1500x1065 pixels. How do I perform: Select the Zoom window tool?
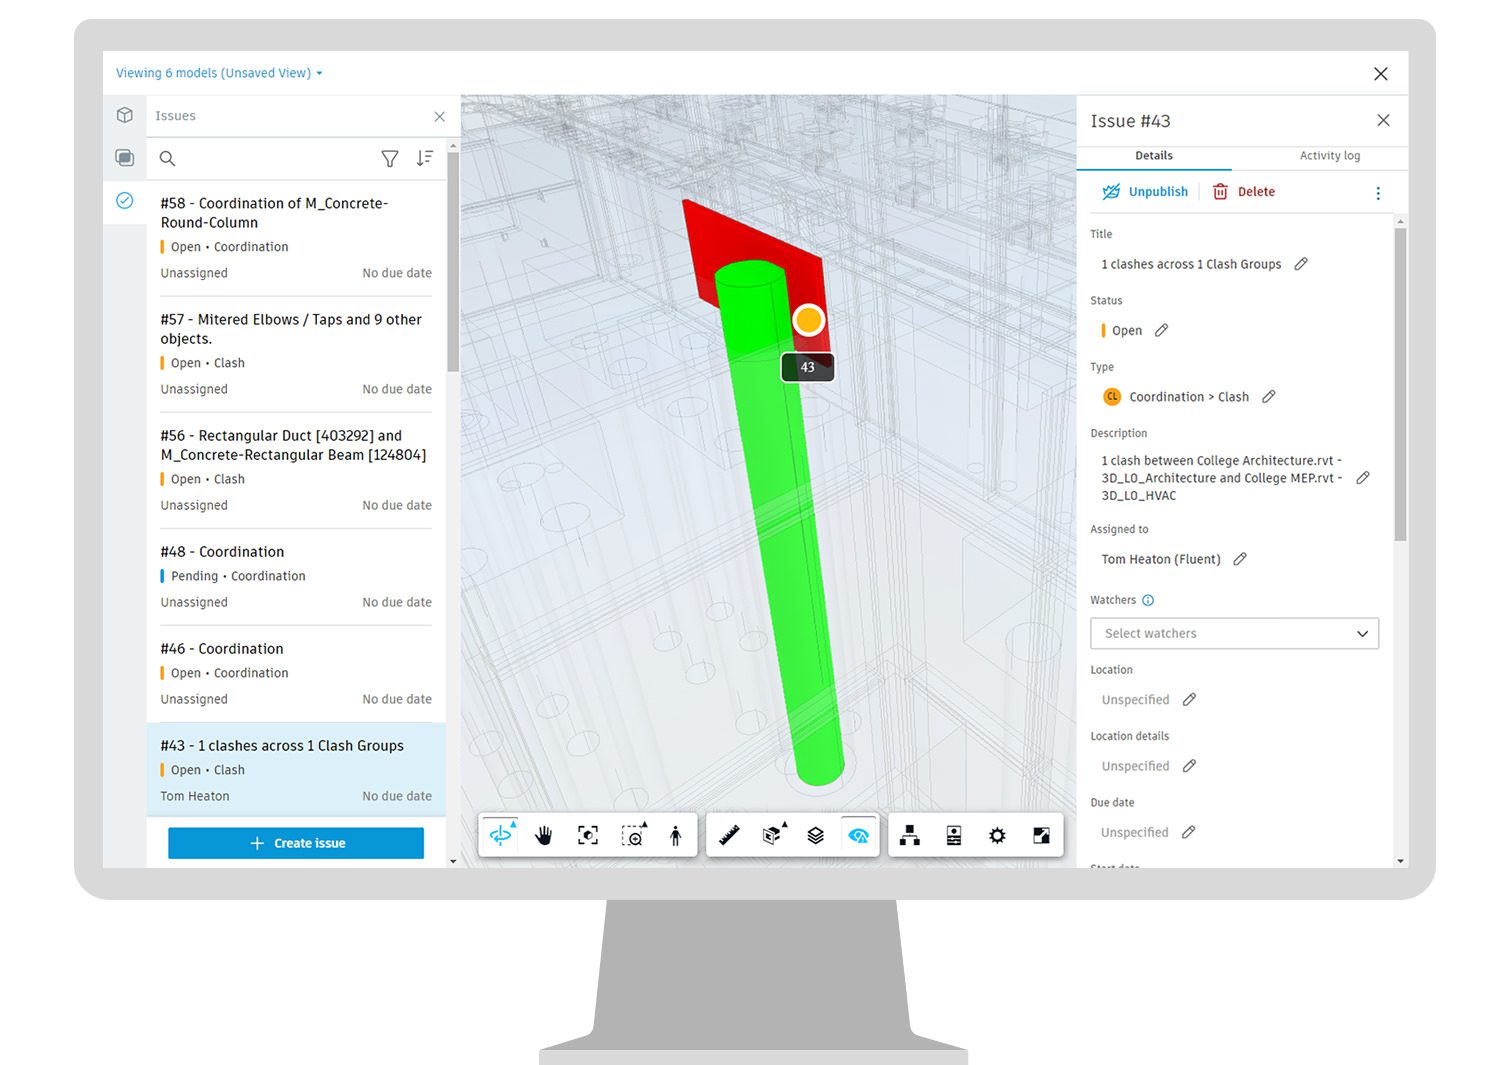point(633,835)
